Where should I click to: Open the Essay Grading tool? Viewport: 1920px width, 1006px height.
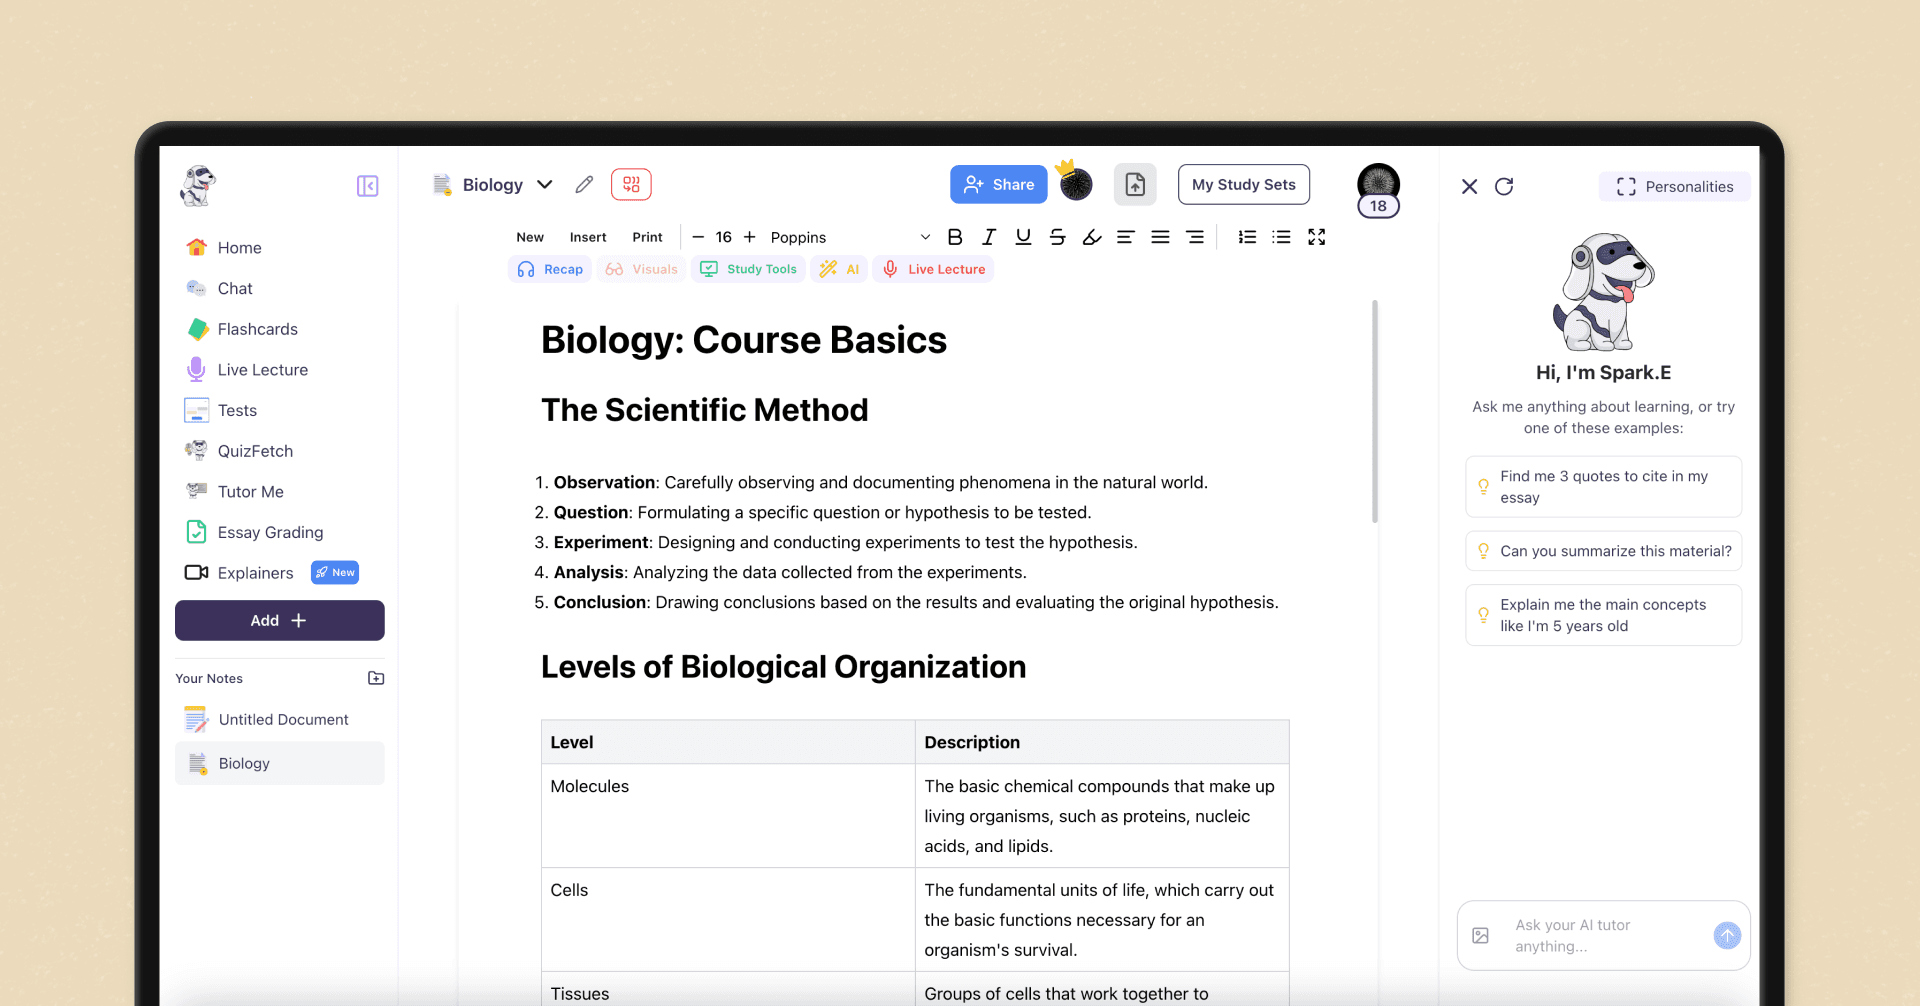[x=270, y=532]
